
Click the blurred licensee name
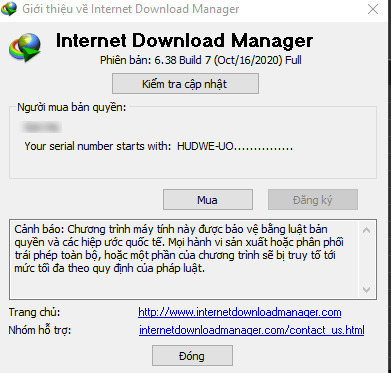pos(42,127)
